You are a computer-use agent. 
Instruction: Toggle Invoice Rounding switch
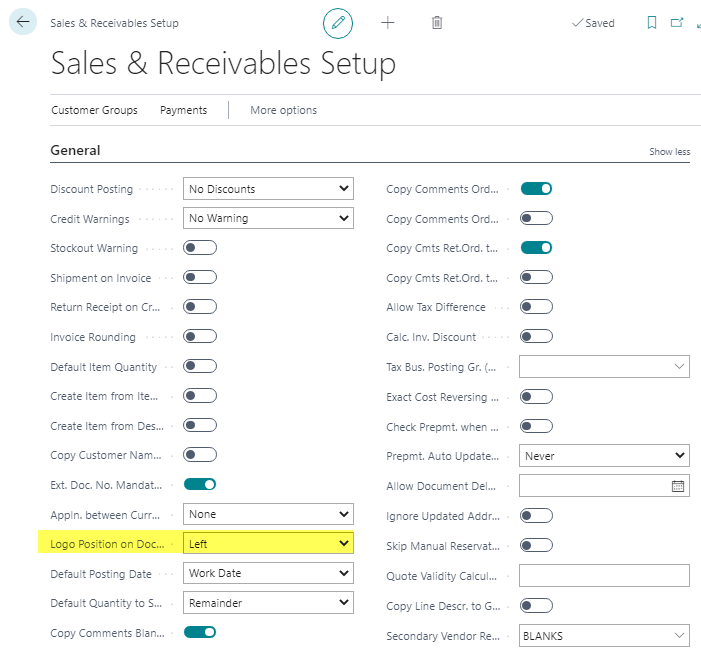click(200, 337)
